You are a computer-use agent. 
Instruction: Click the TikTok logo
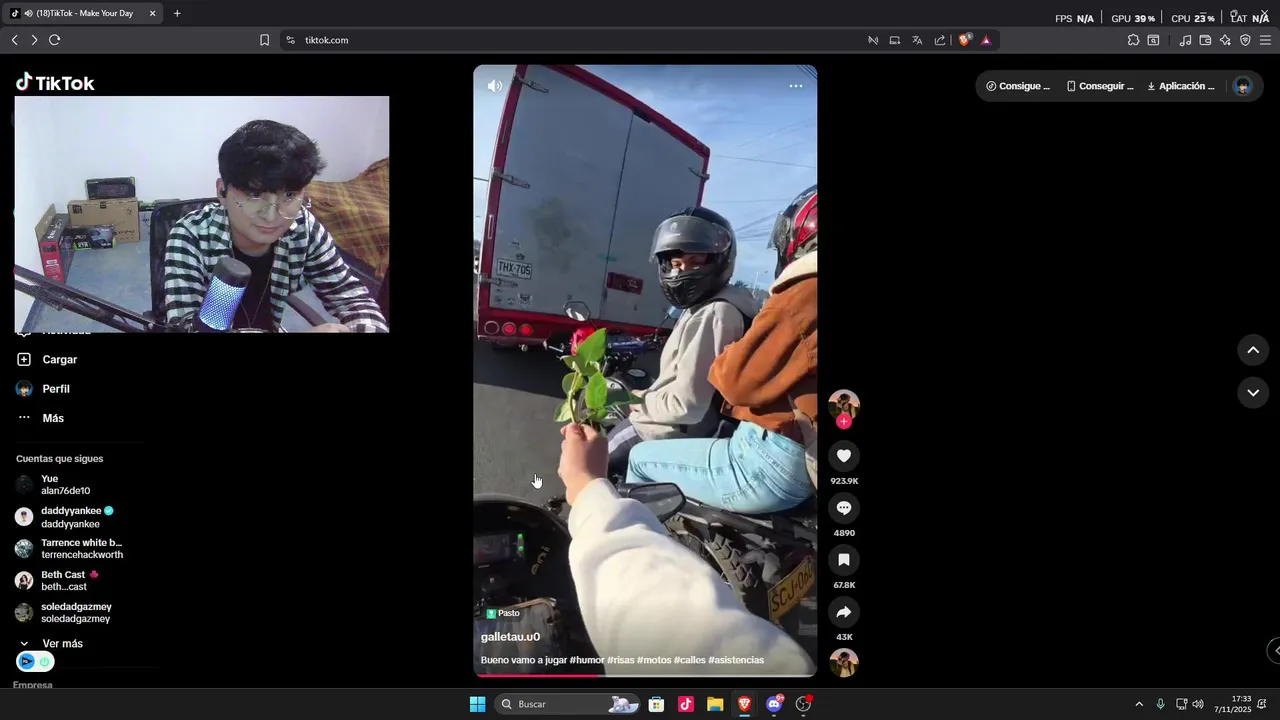55,83
